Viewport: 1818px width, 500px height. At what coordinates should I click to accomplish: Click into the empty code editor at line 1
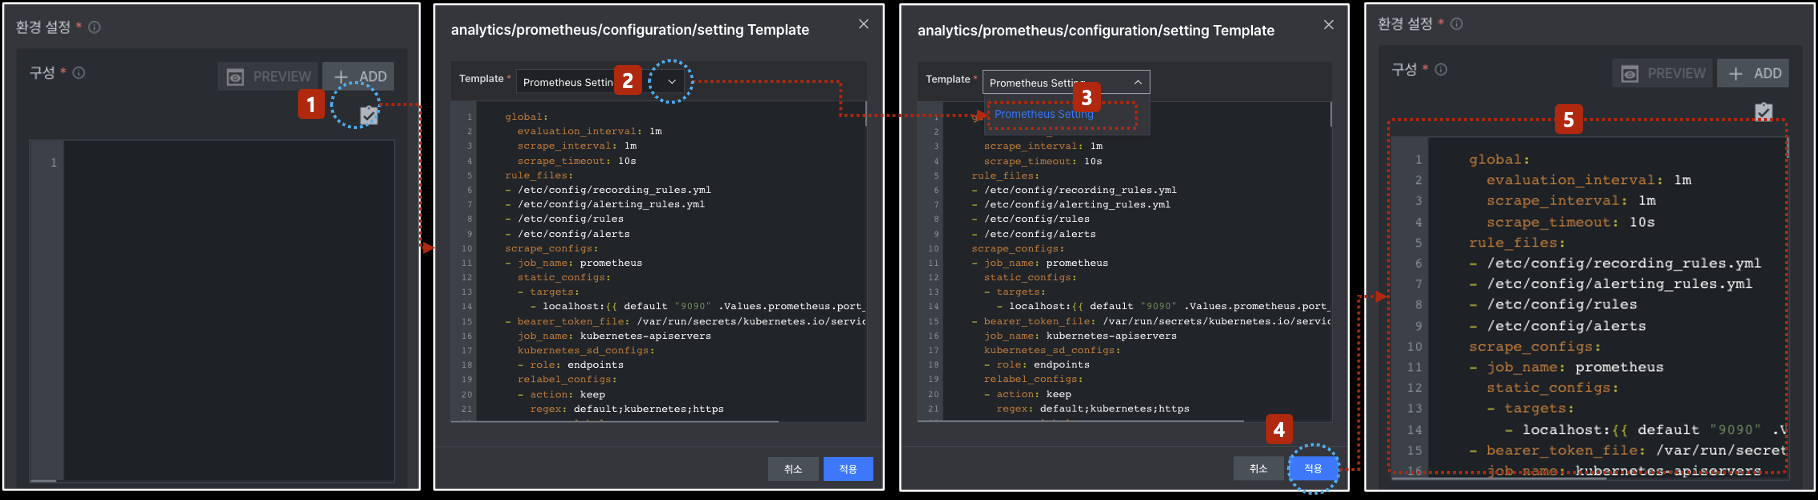pos(228,162)
